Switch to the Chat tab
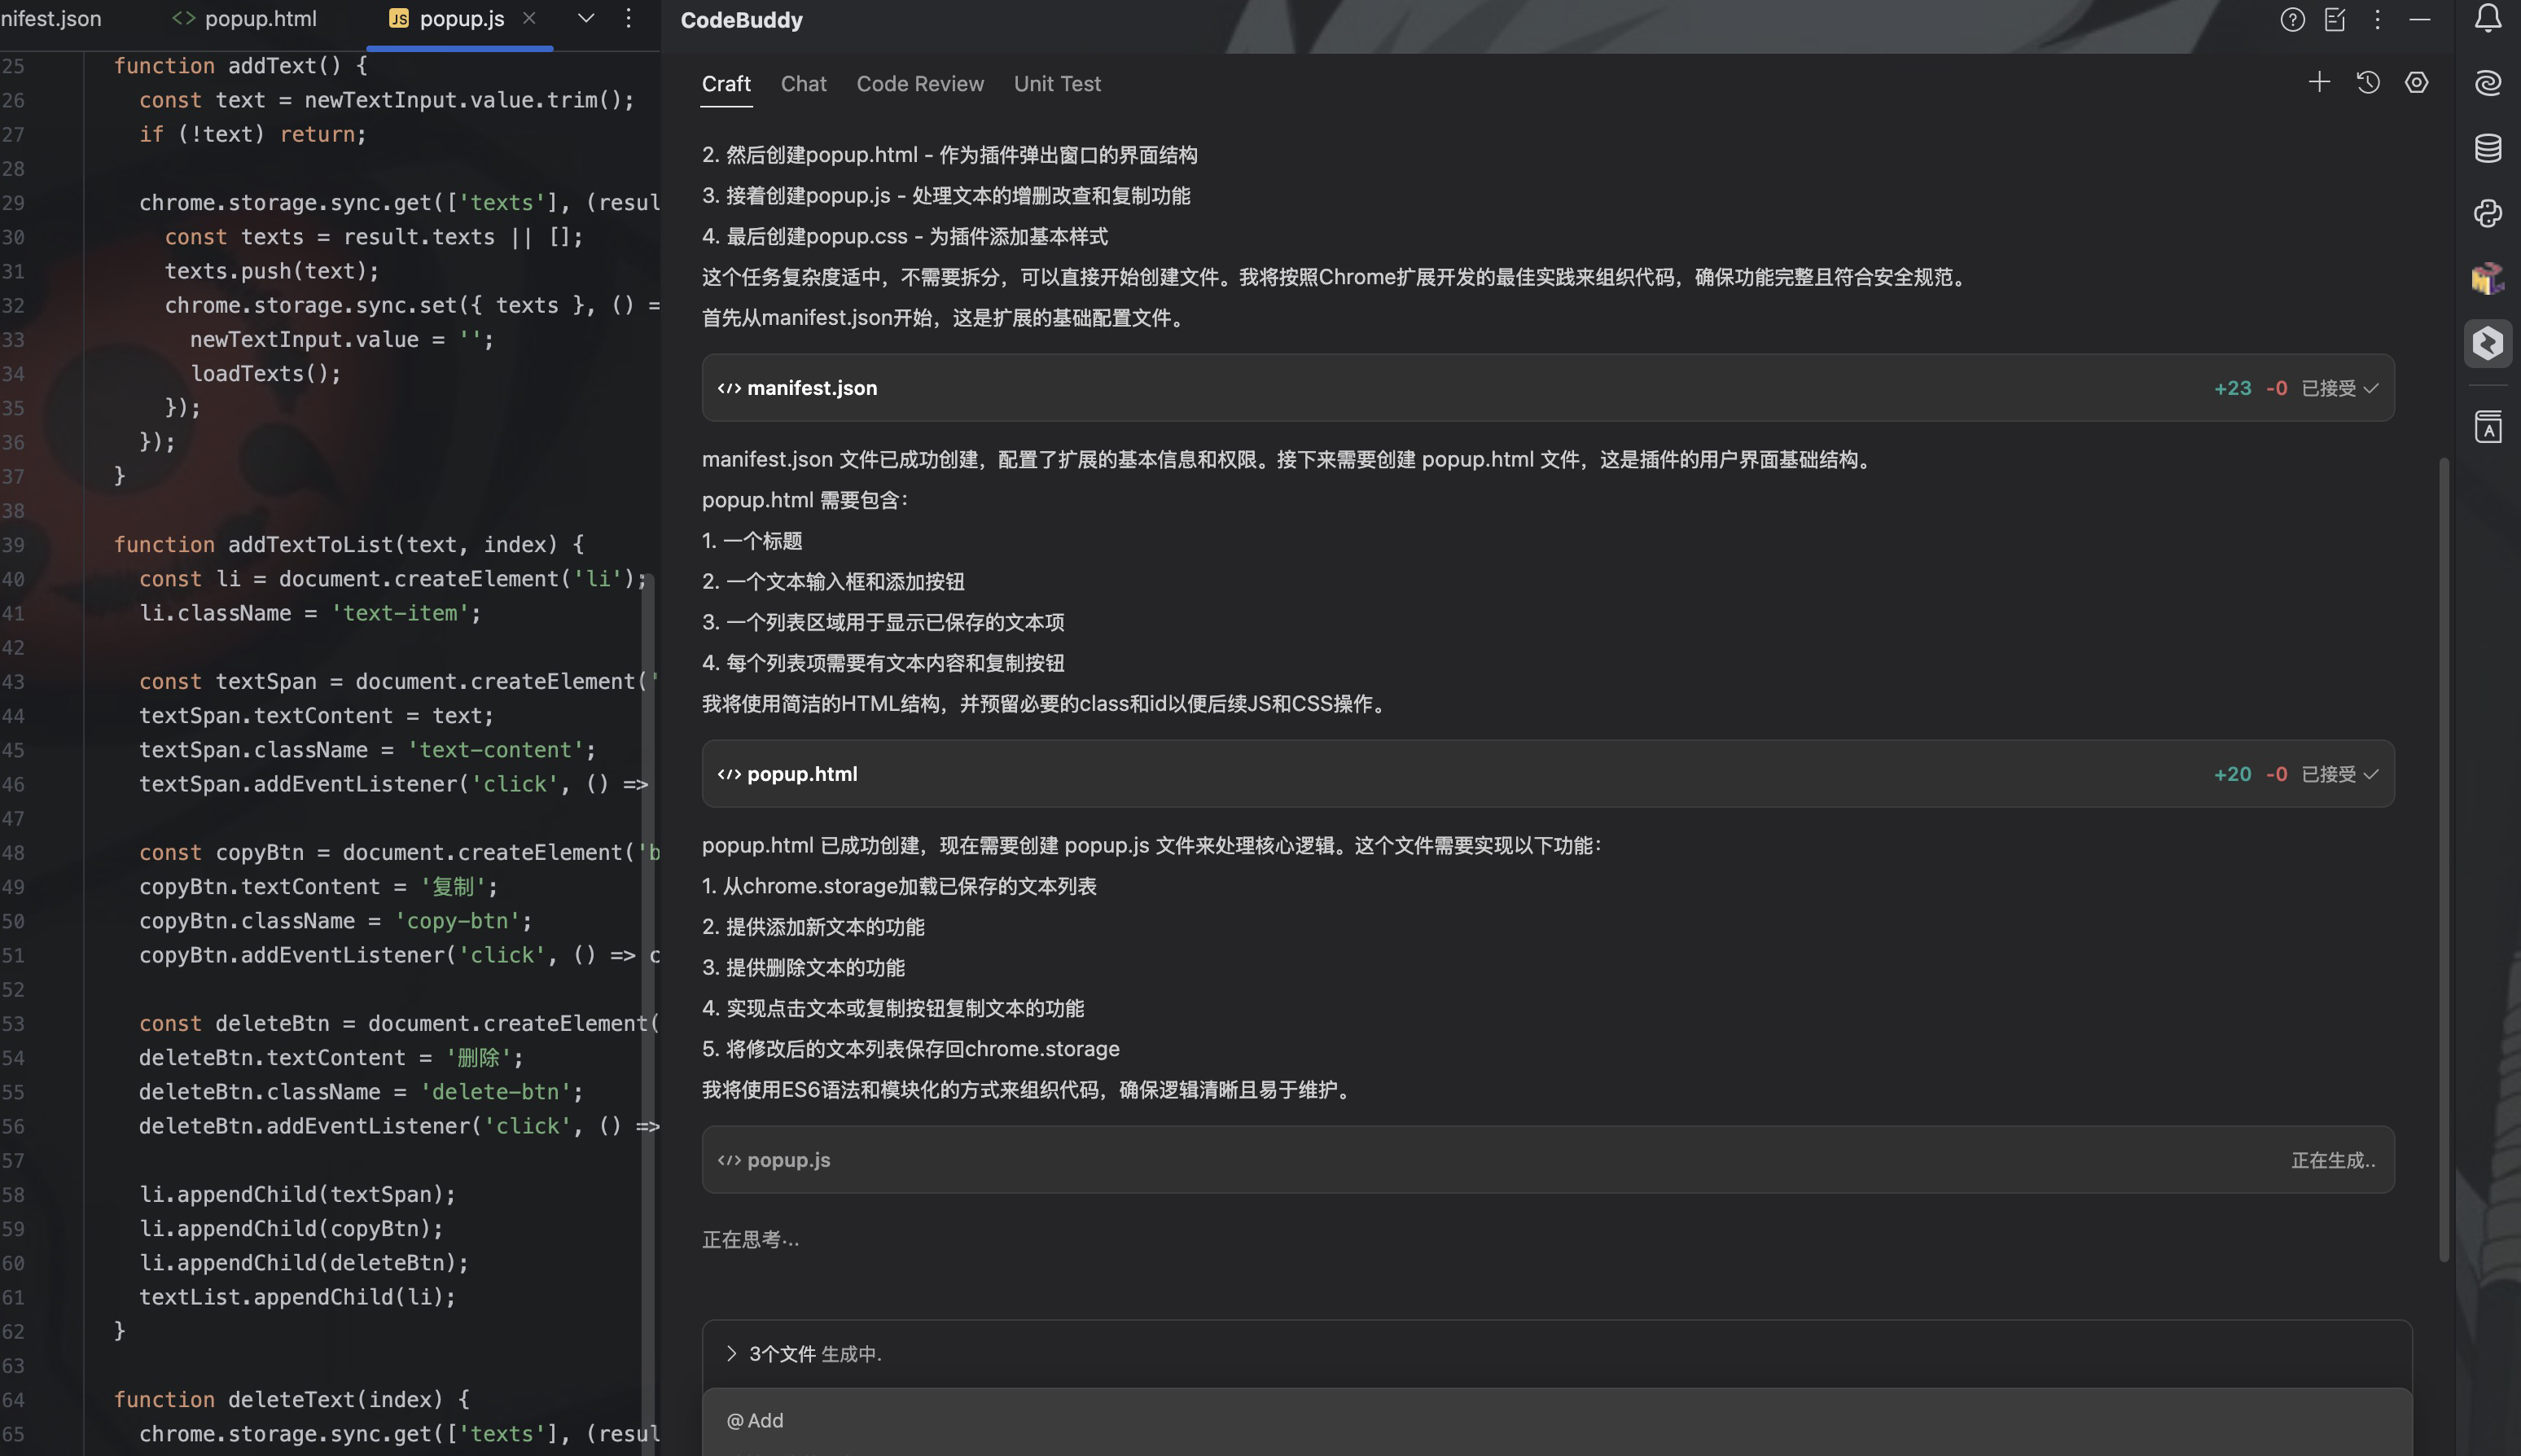Screen dimensions: 2521x1456 pyautogui.click(x=803, y=84)
